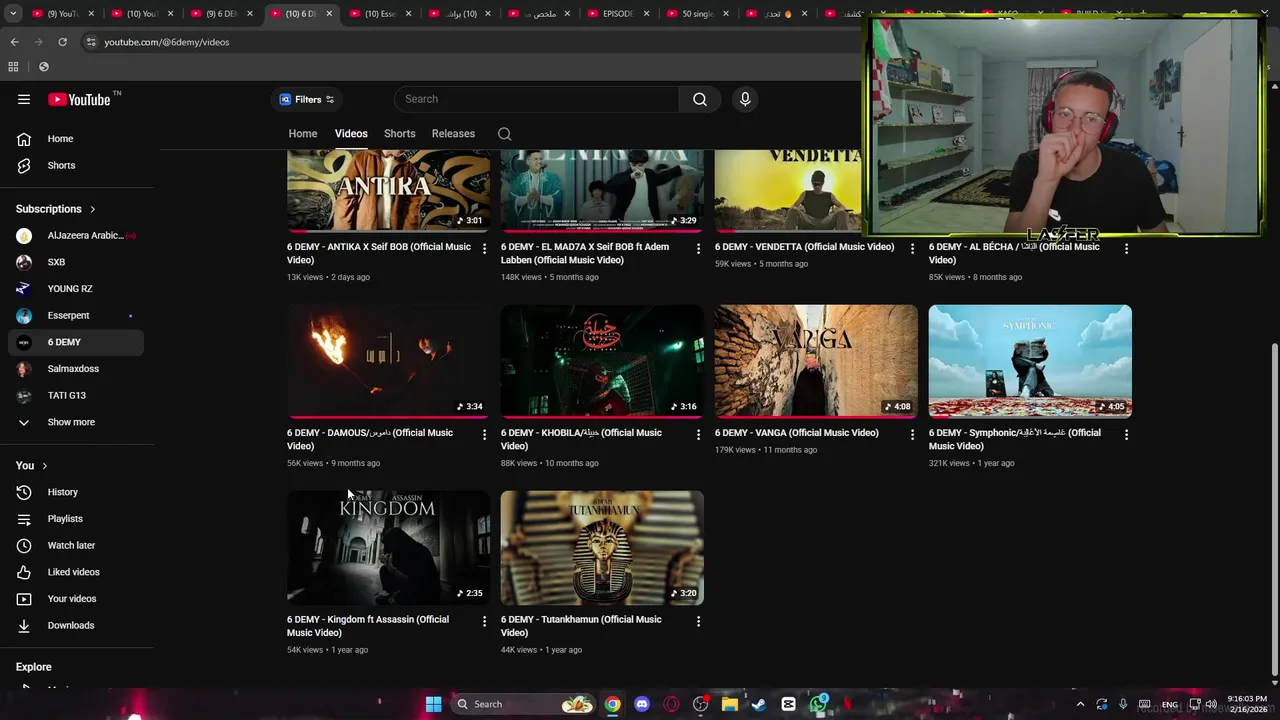Screen dimensions: 1280x720
Task: Open more options for Tutankhamun video
Action: [698, 621]
